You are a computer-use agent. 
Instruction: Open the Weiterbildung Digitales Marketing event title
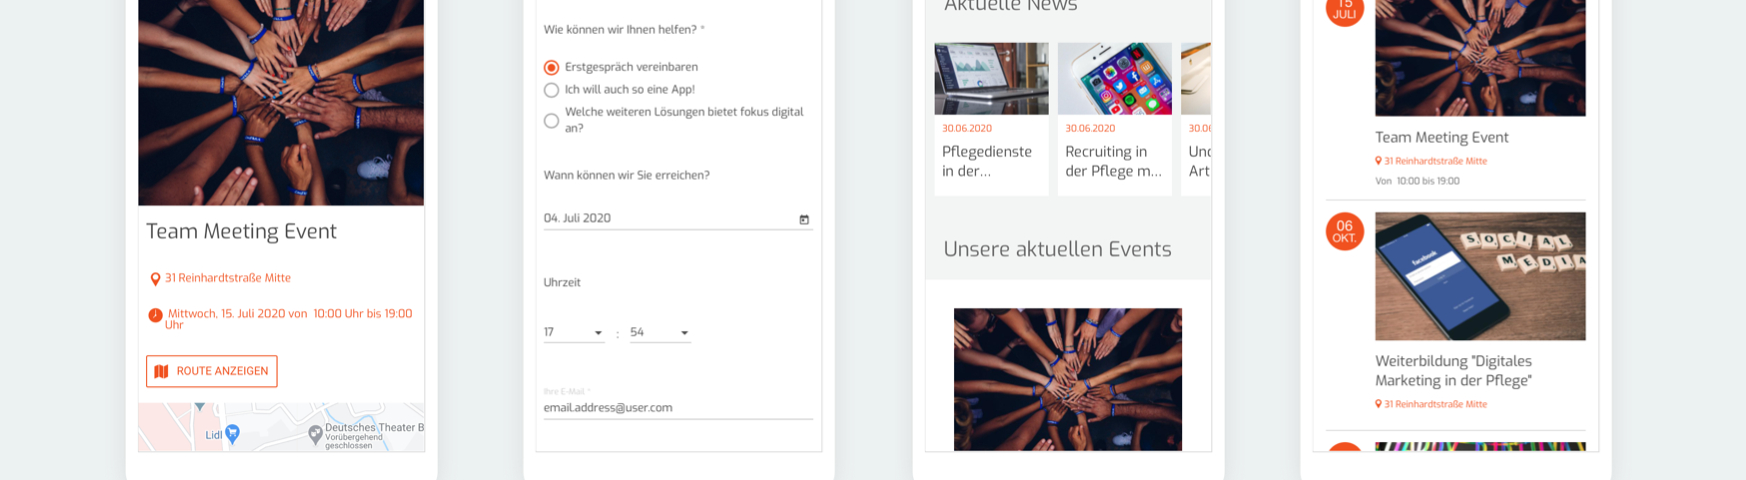point(1453,371)
